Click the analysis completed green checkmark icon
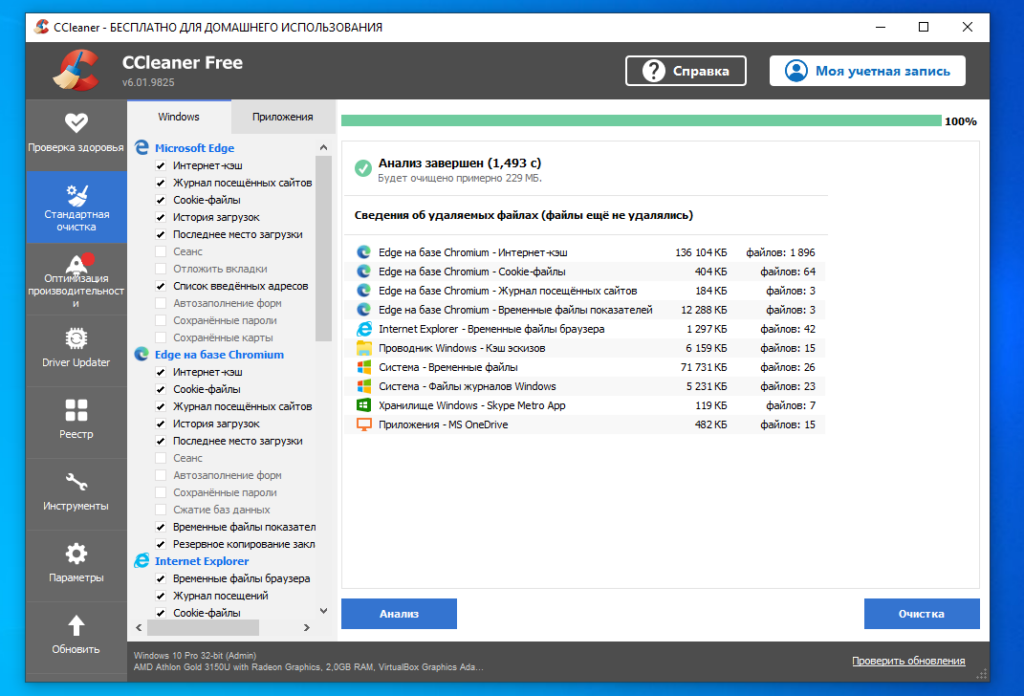This screenshot has height=696, width=1024. (363, 168)
